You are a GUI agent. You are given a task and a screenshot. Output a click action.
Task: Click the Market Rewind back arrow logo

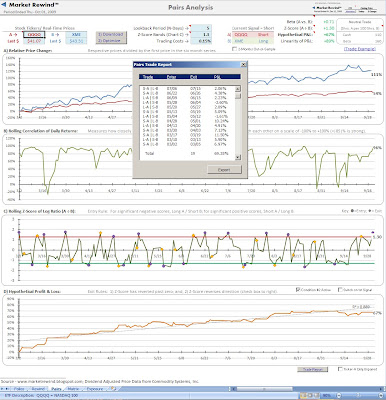(4, 5)
